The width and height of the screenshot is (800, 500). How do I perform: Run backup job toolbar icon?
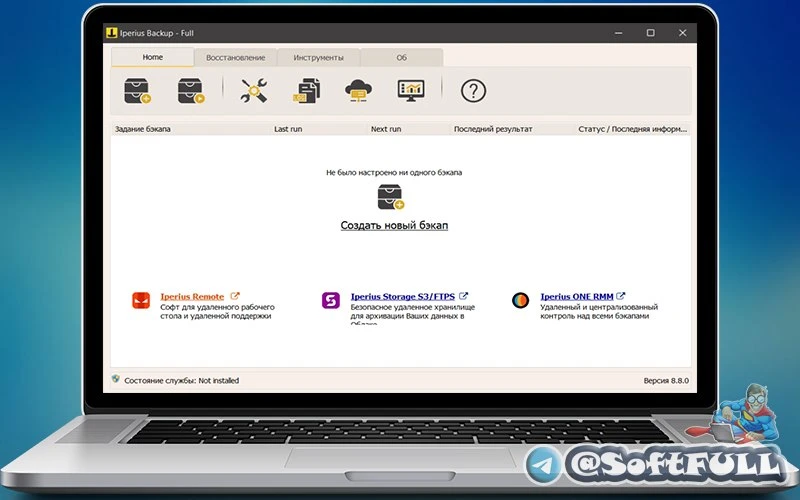point(191,91)
